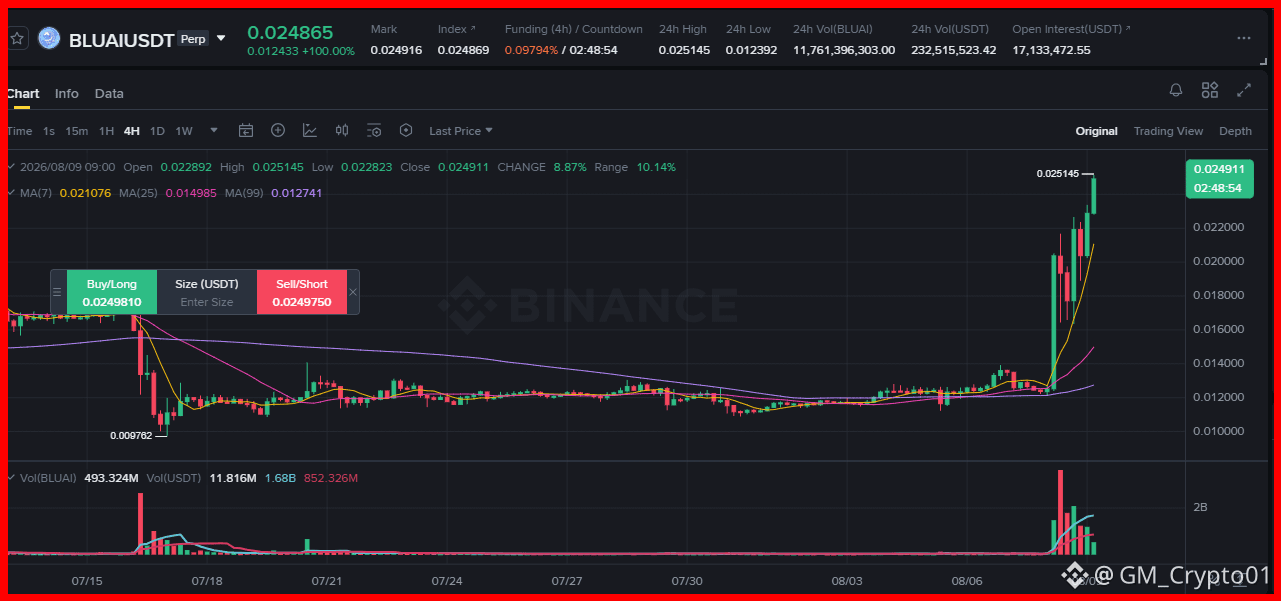The height and width of the screenshot is (601, 1281).
Task: Open the Index price link
Action: point(456,29)
